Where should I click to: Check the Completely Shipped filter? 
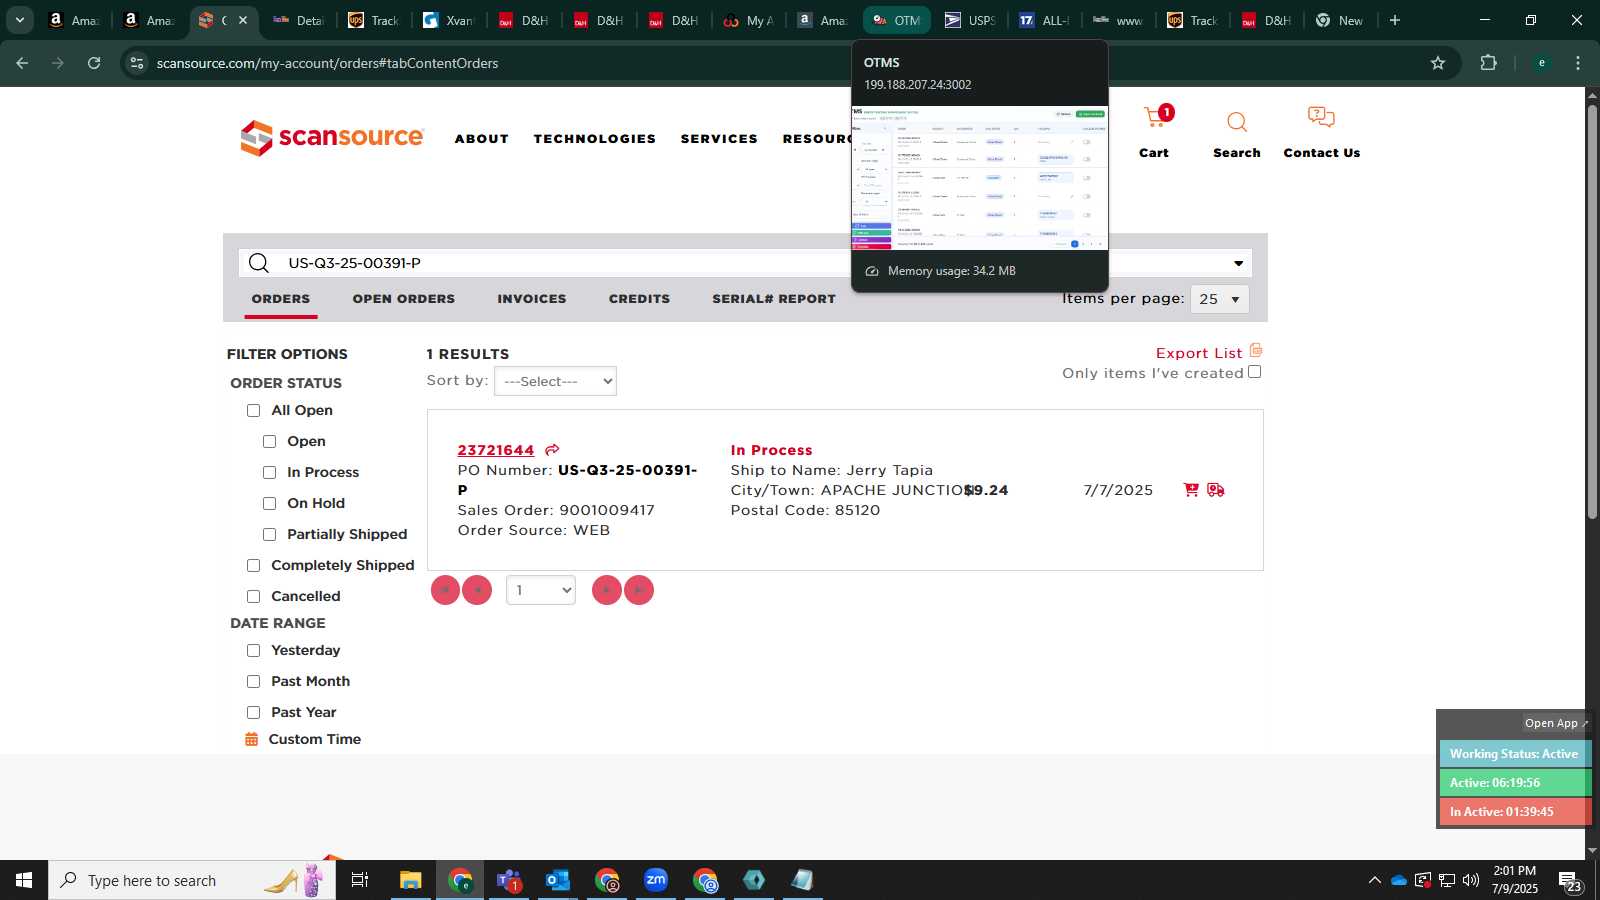pos(253,566)
